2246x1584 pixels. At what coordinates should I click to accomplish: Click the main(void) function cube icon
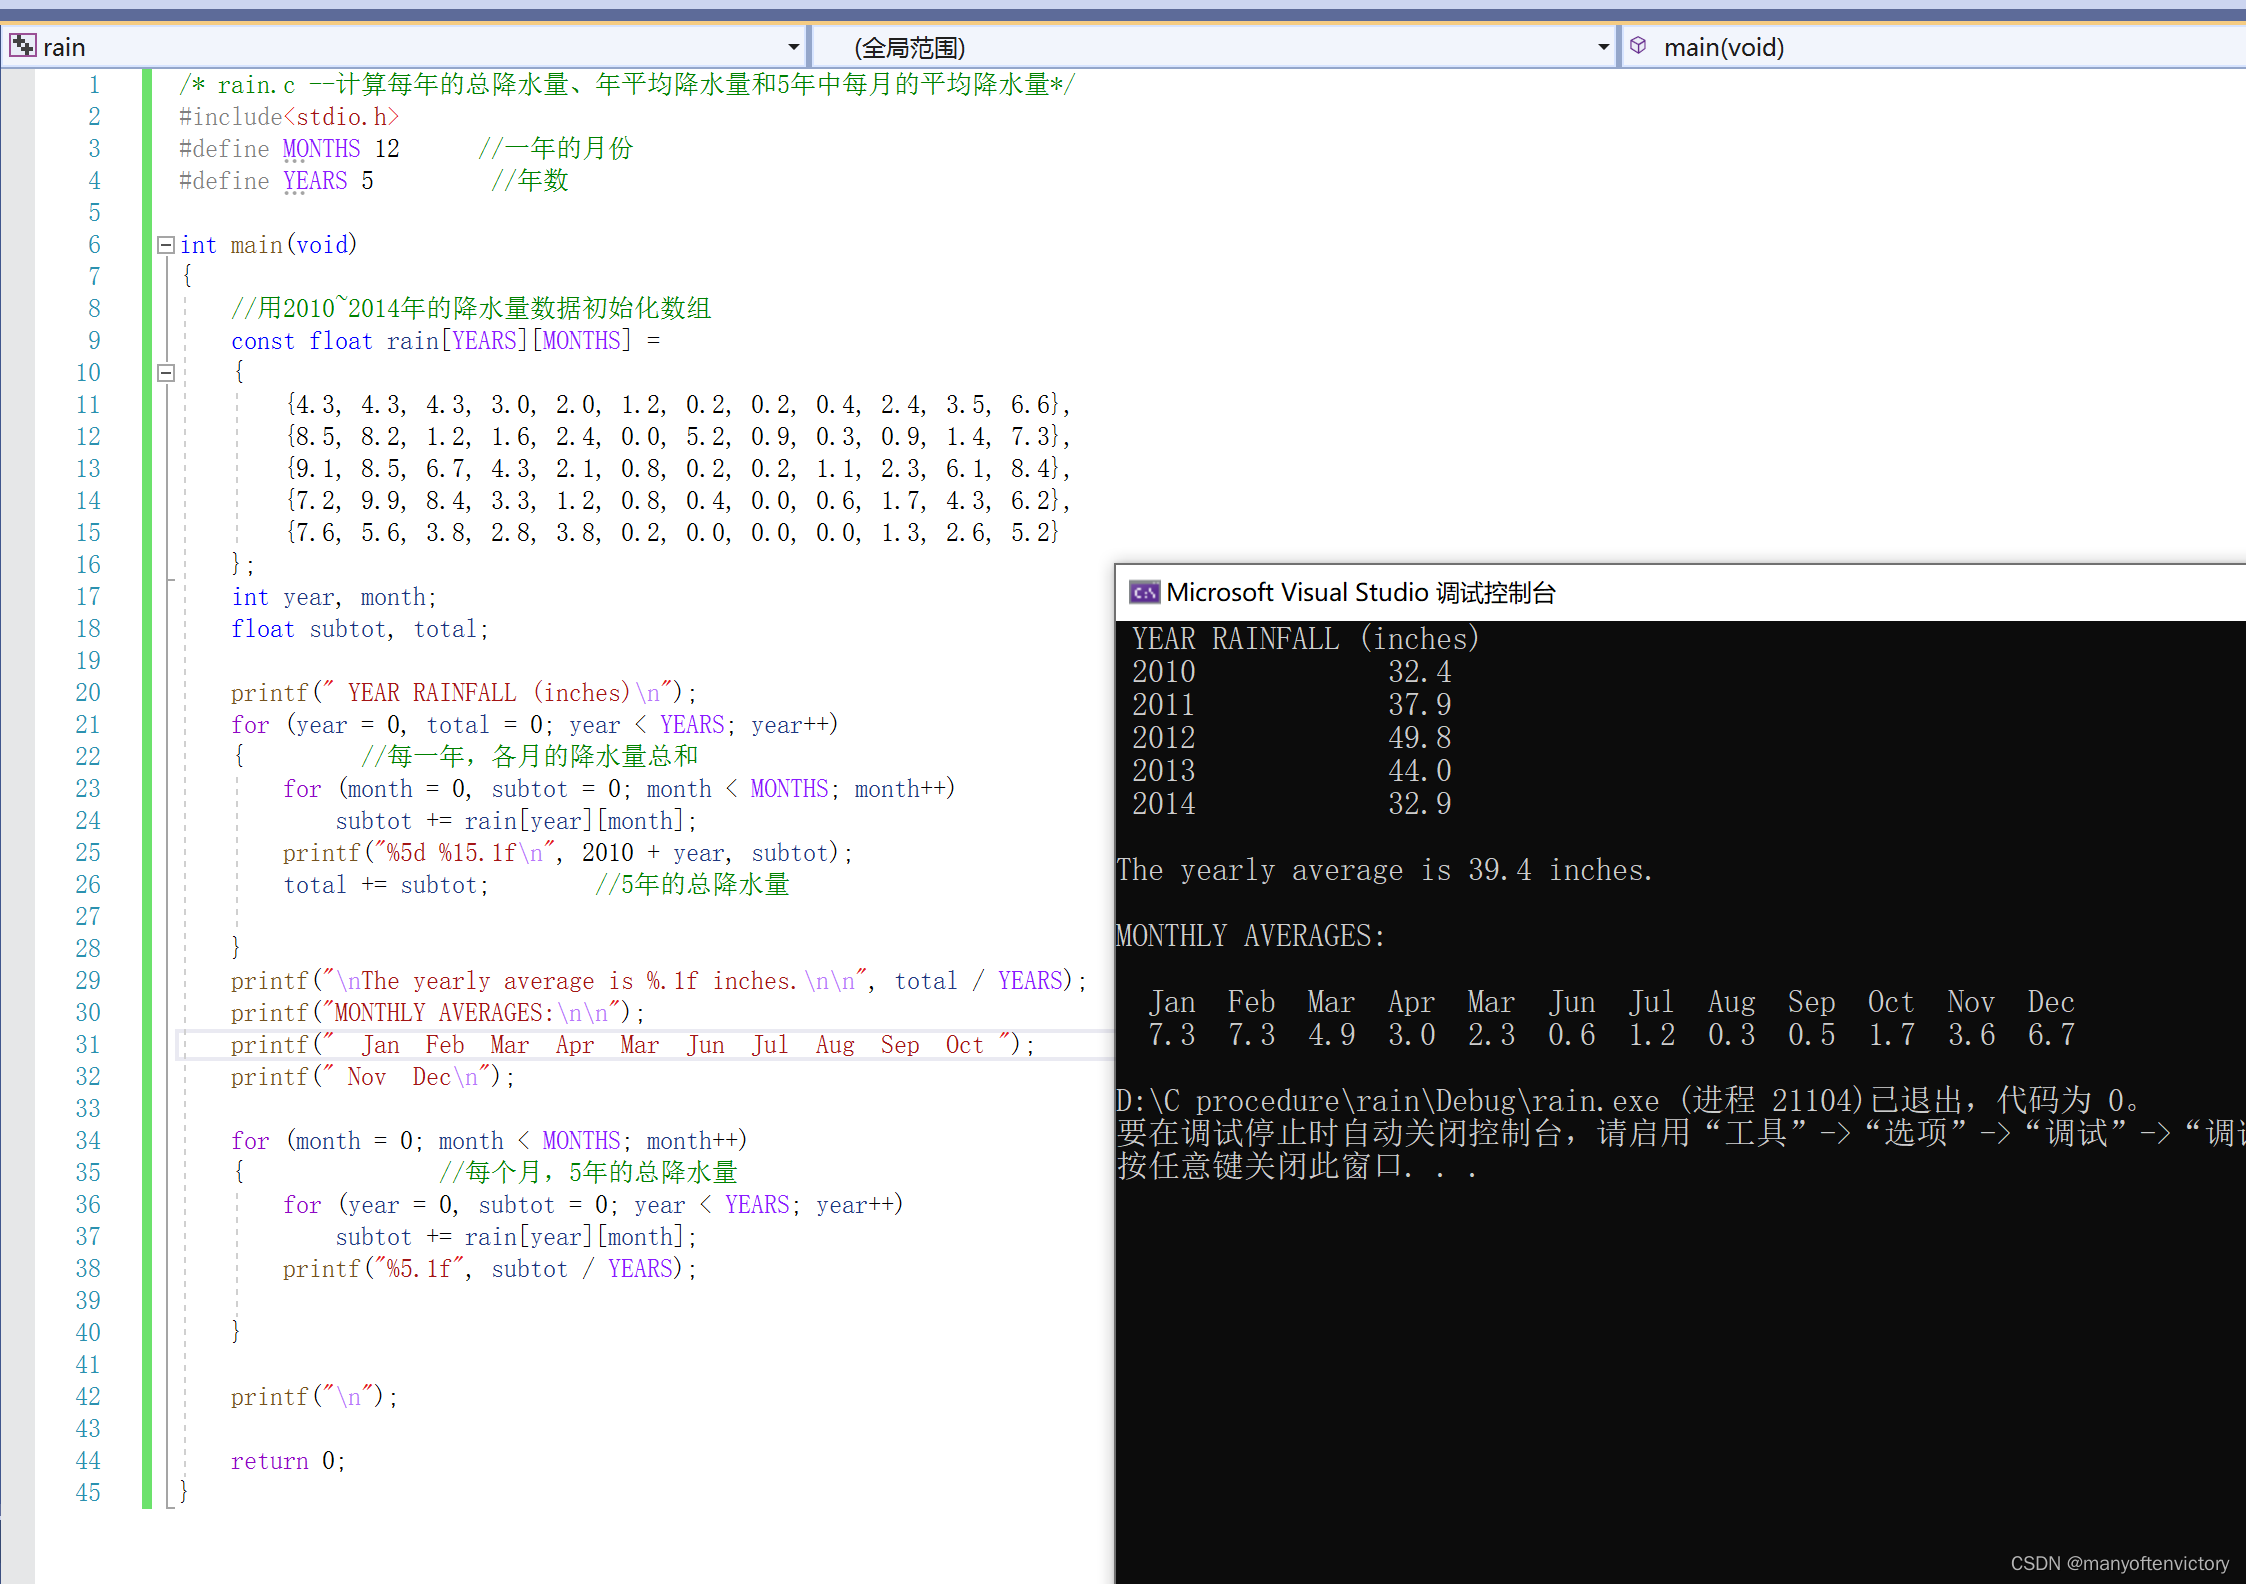1638,46
